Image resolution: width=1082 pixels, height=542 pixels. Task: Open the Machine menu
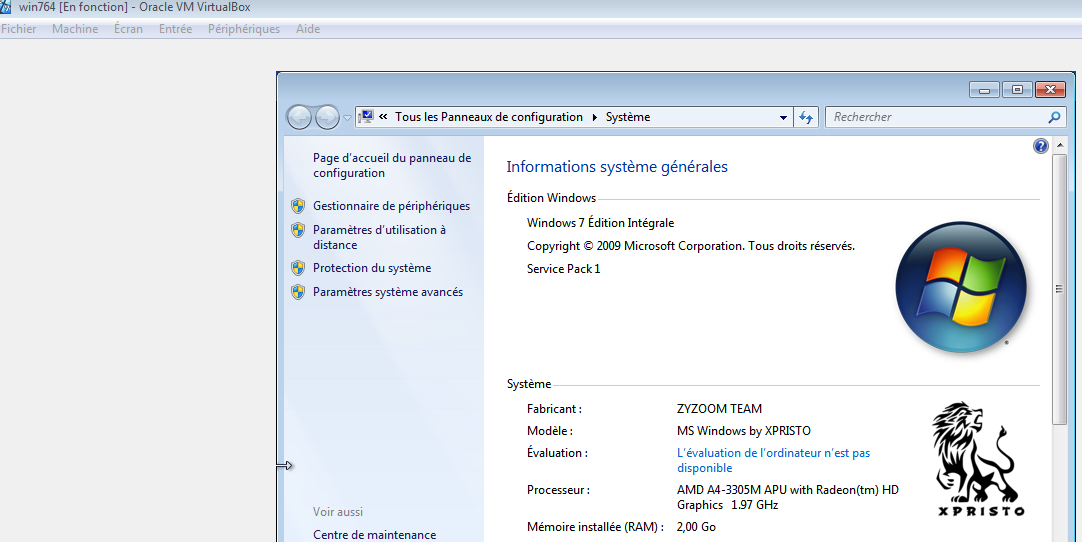(x=75, y=29)
